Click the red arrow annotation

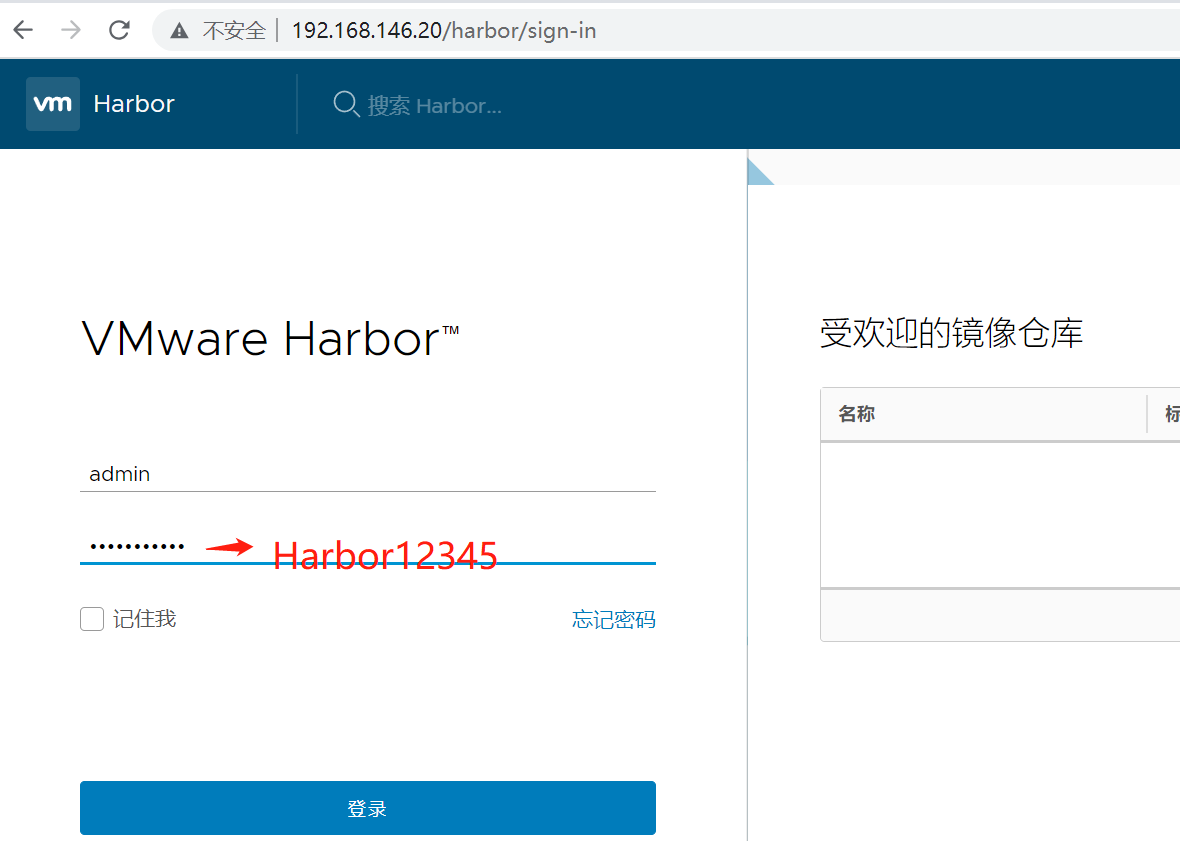tap(233, 547)
